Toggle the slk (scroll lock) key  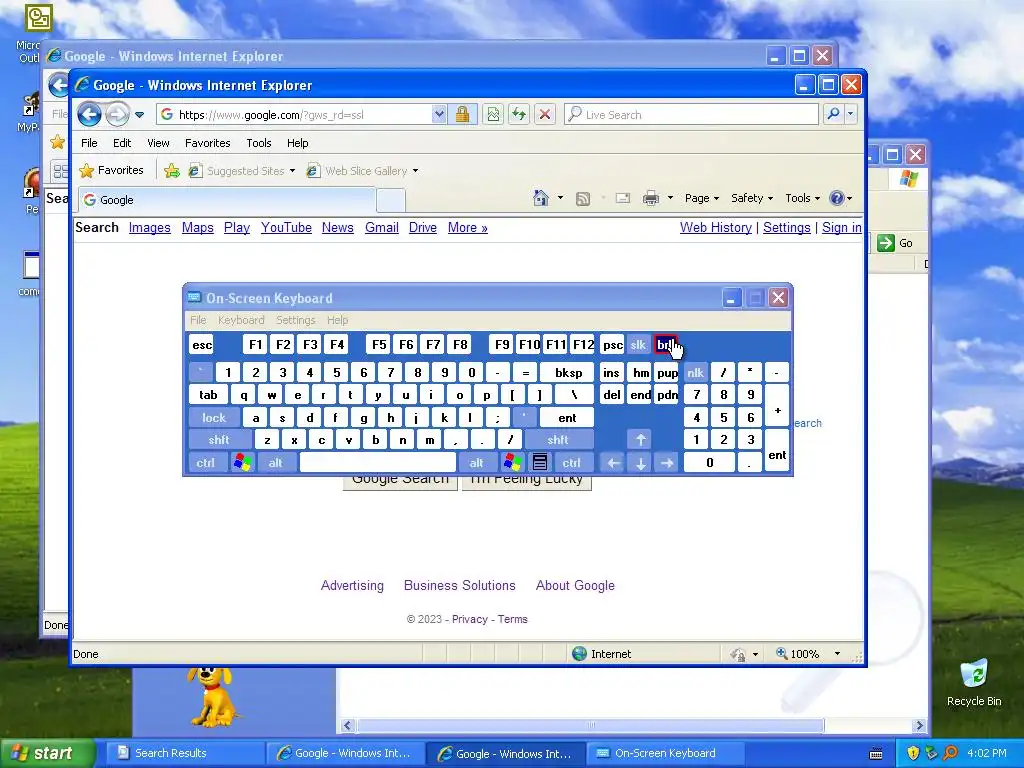(638, 345)
